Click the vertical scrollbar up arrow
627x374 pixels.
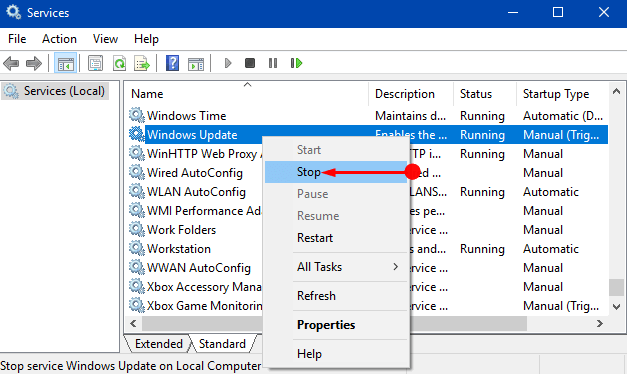click(x=617, y=92)
